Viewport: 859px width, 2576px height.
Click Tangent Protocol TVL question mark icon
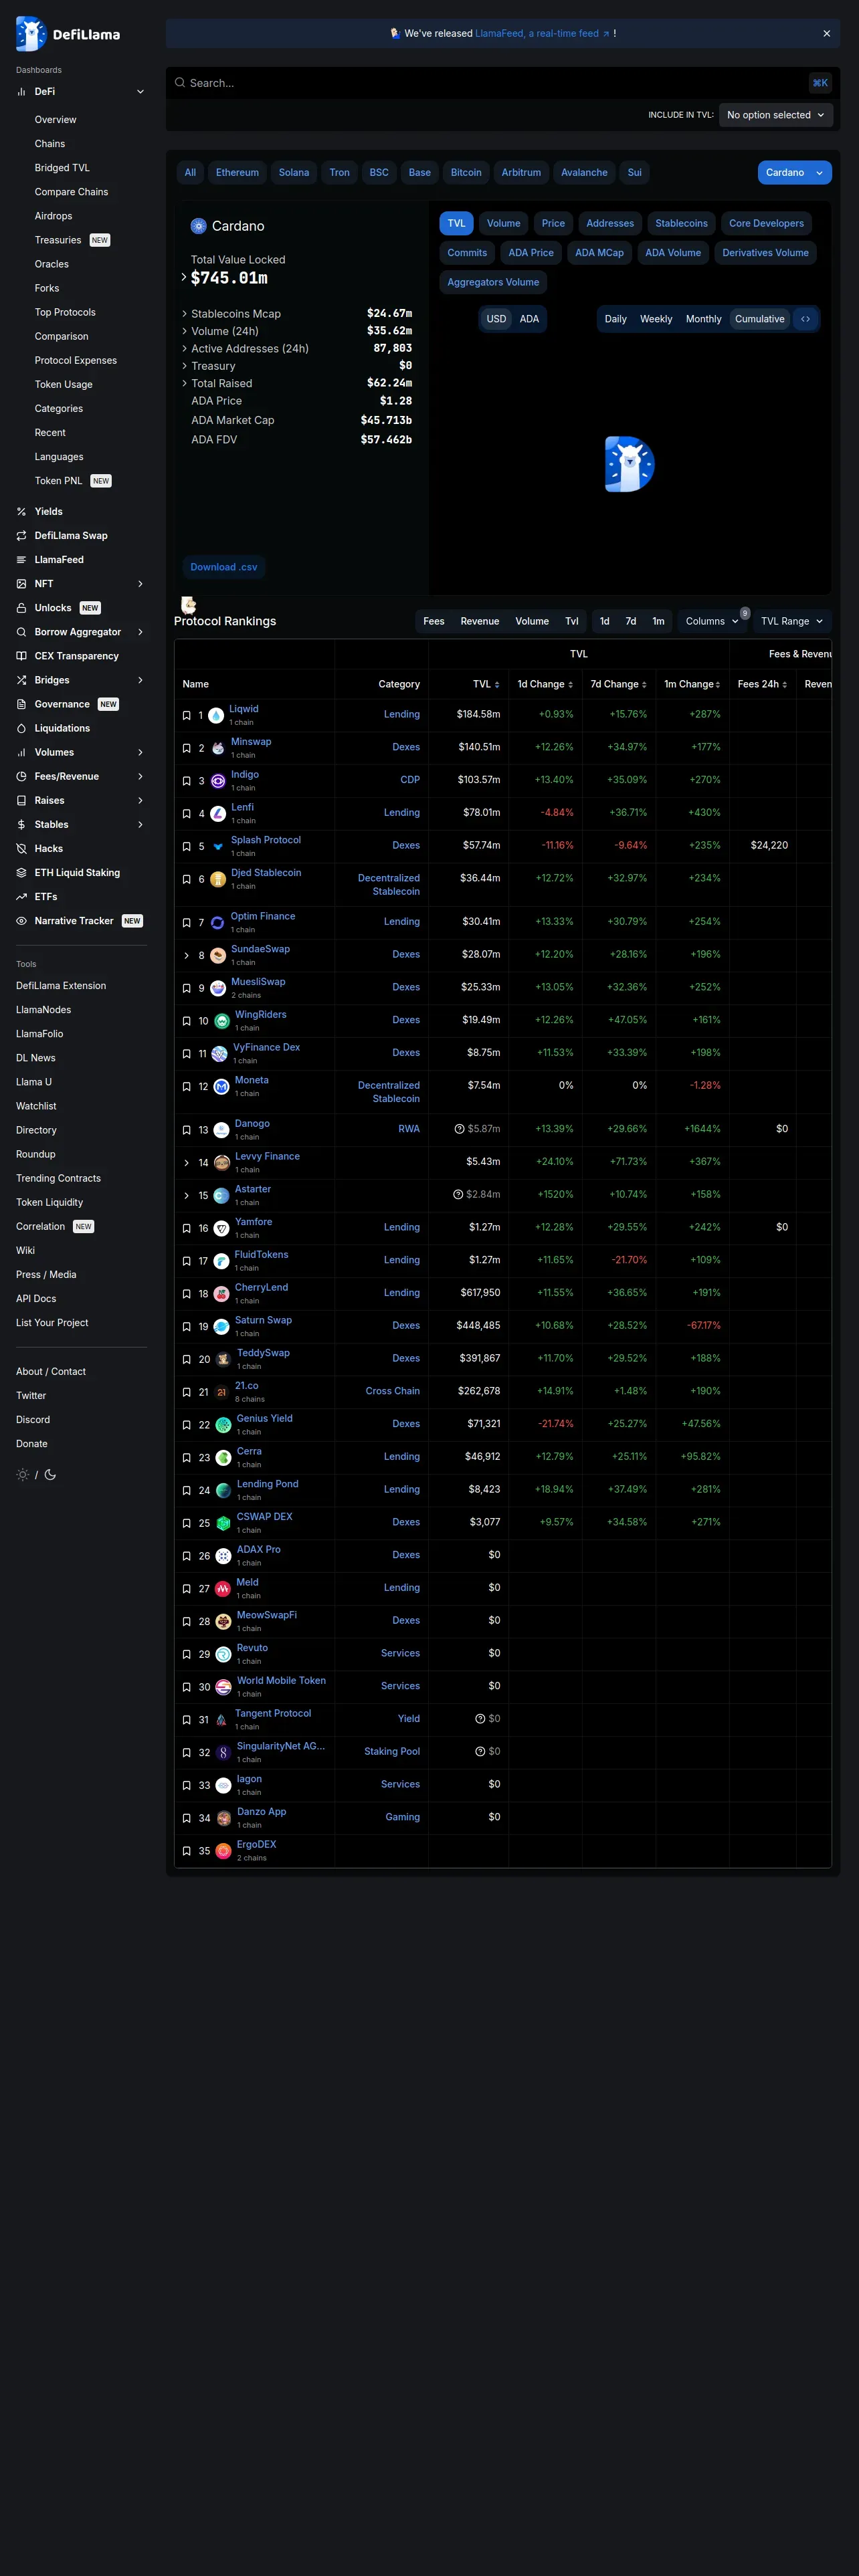(x=480, y=1718)
